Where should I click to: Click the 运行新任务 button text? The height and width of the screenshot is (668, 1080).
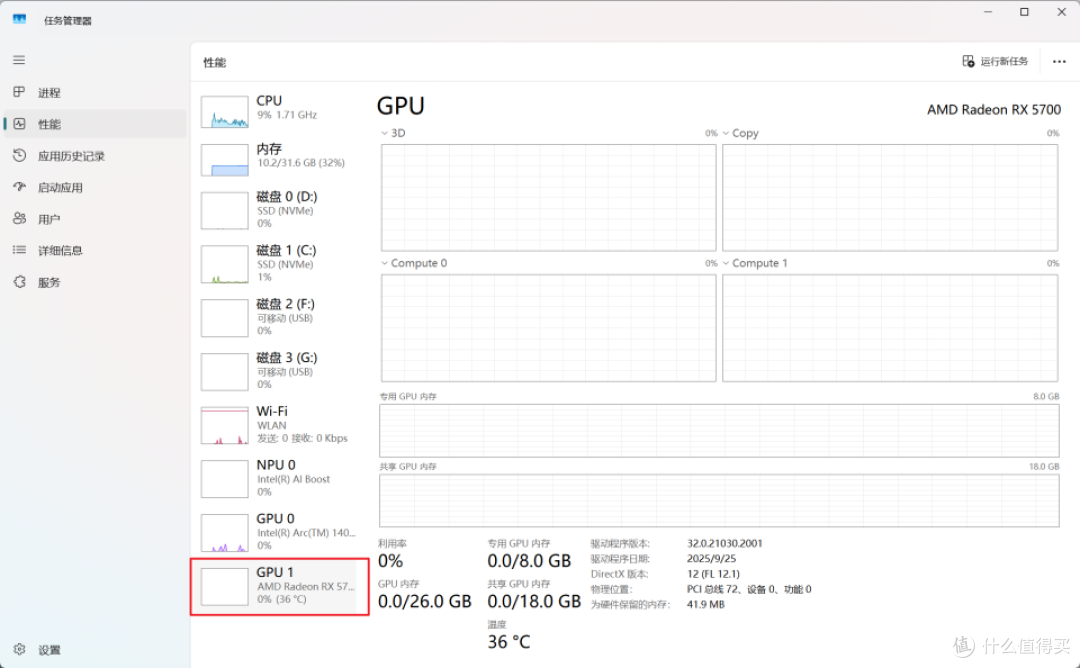tap(1004, 61)
